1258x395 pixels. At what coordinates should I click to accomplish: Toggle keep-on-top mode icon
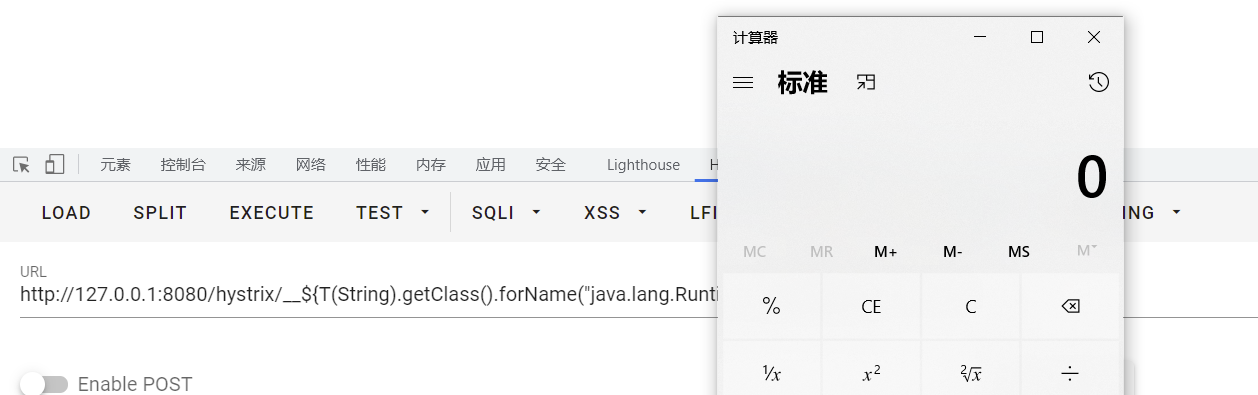(866, 83)
